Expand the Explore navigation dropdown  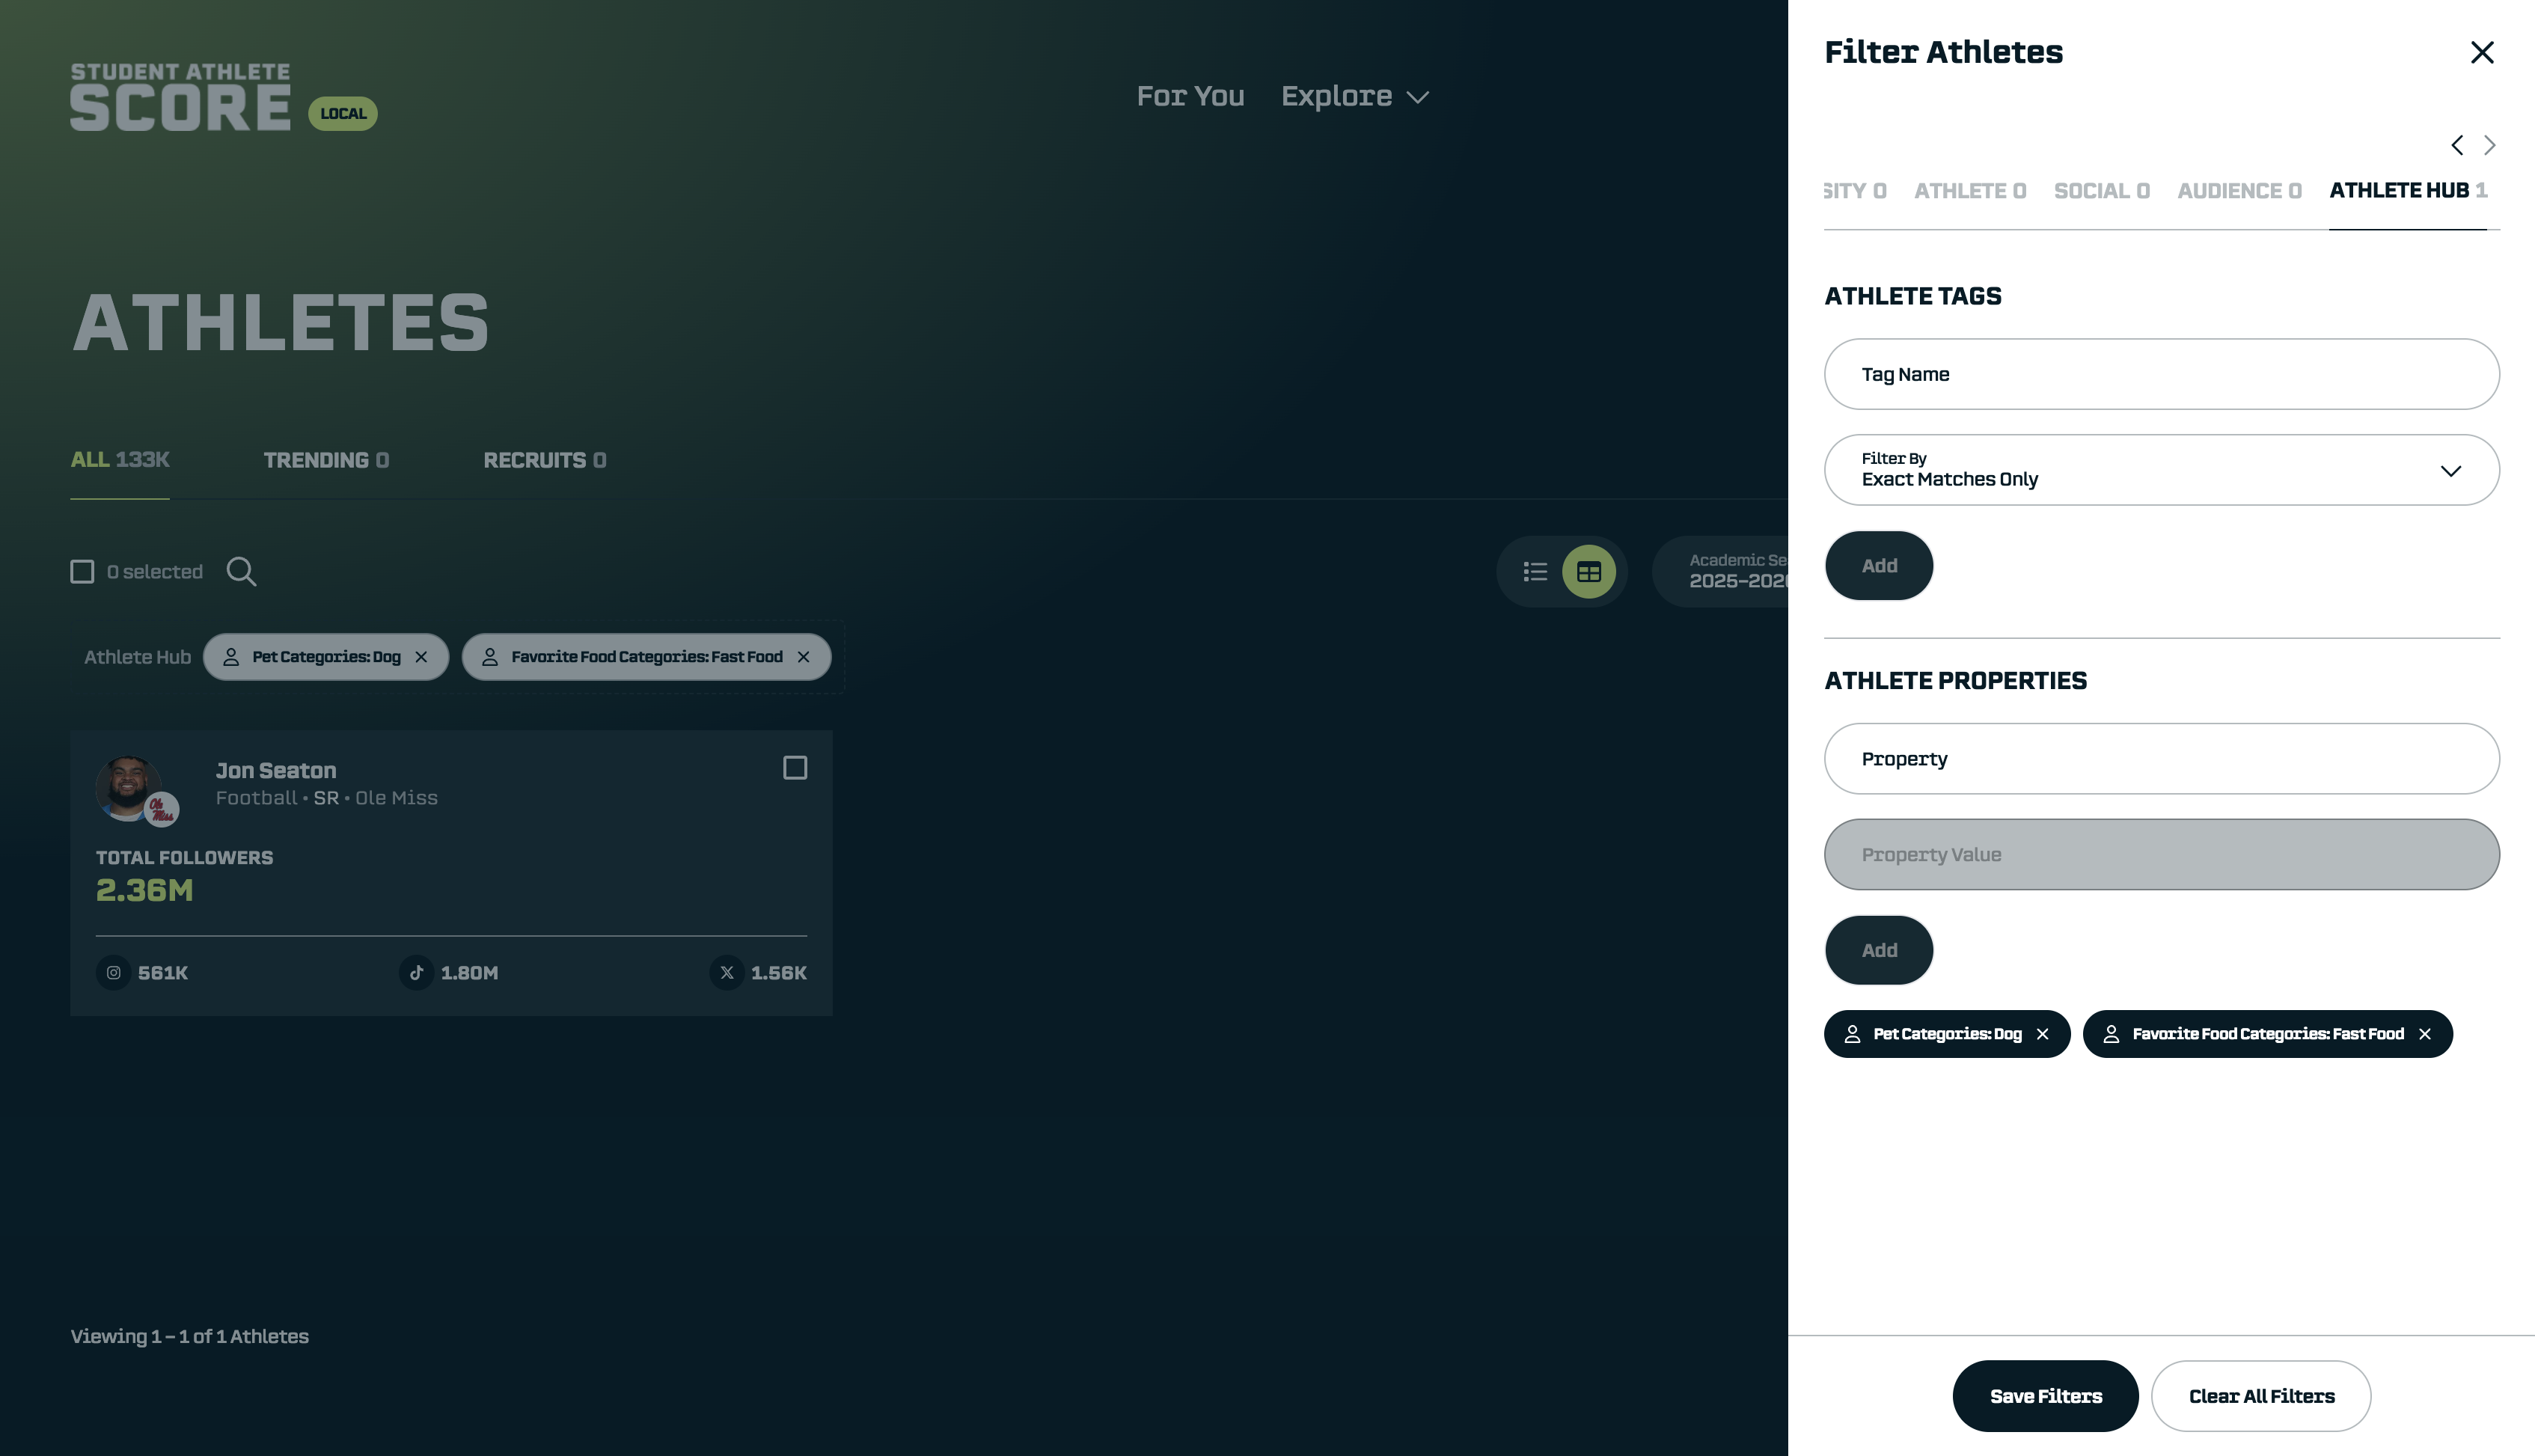(x=1354, y=96)
